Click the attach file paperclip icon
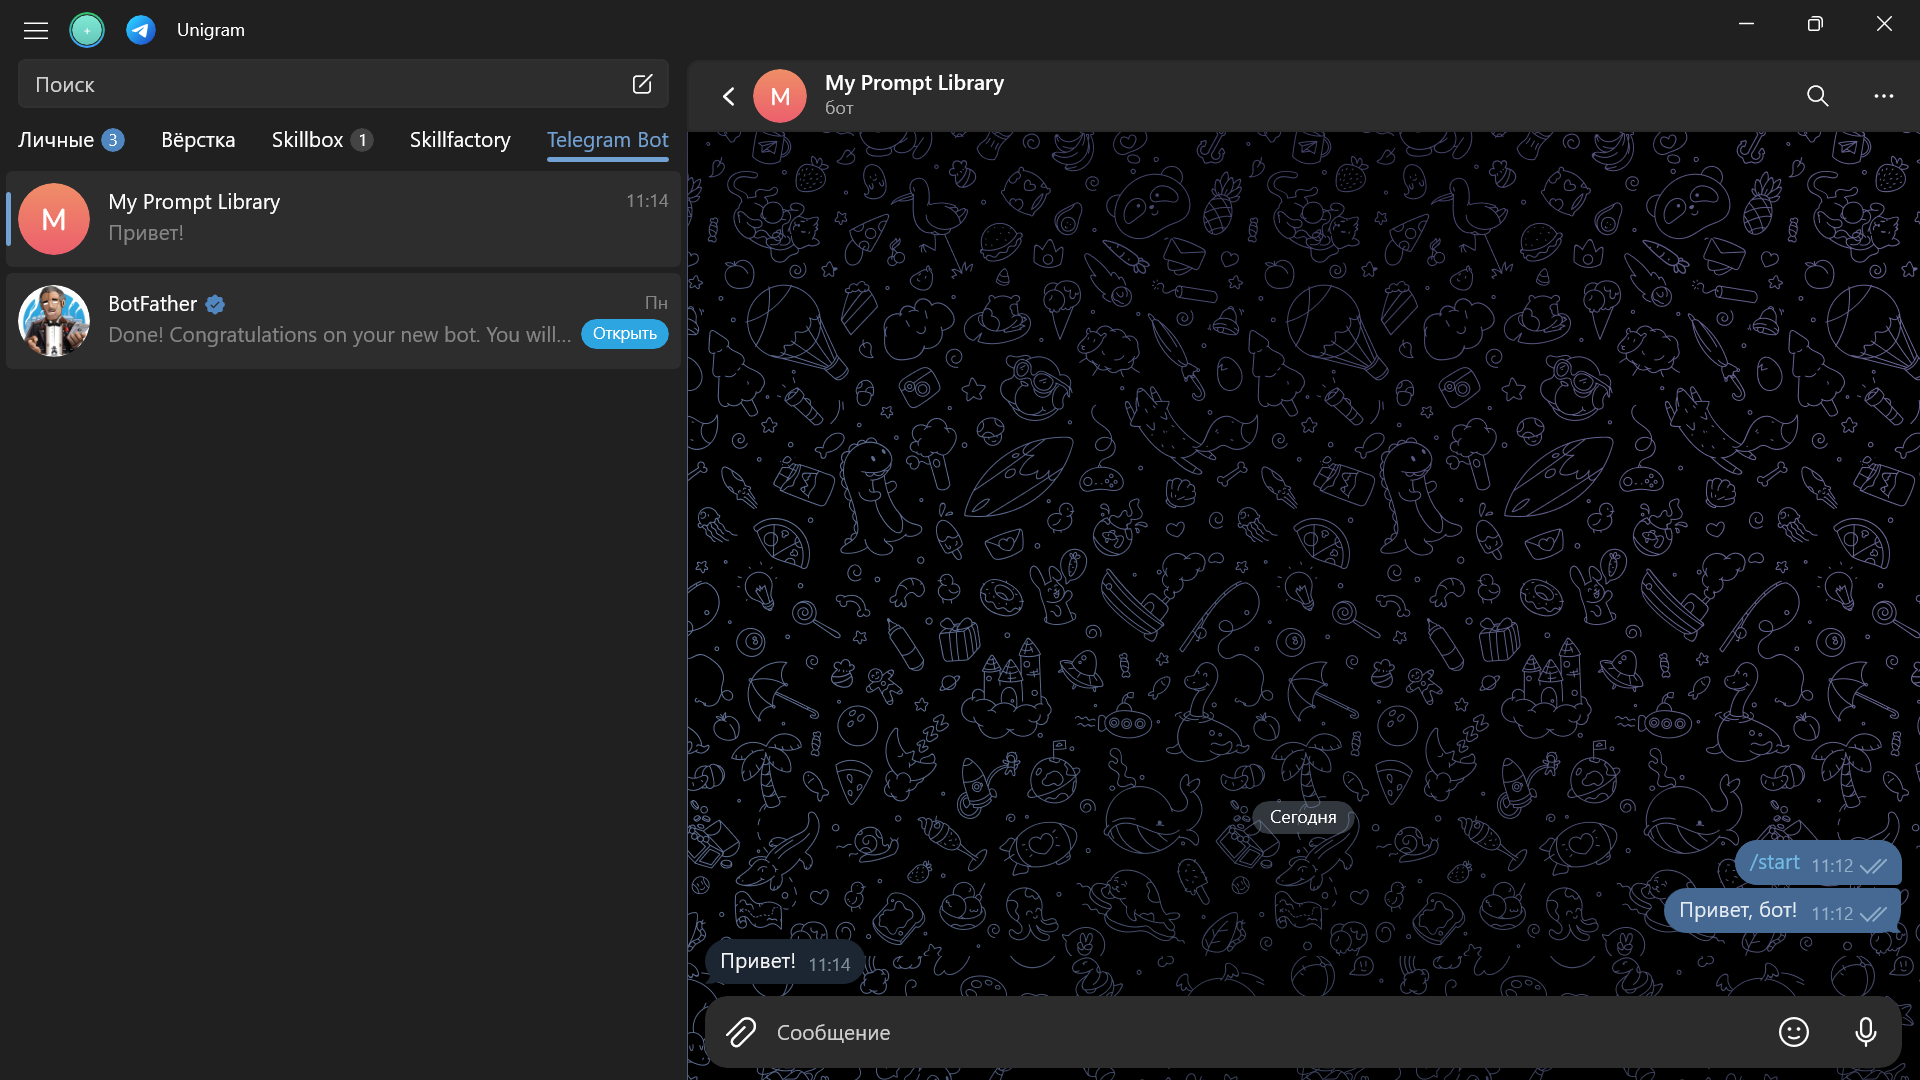The image size is (1920, 1080). coord(741,1032)
